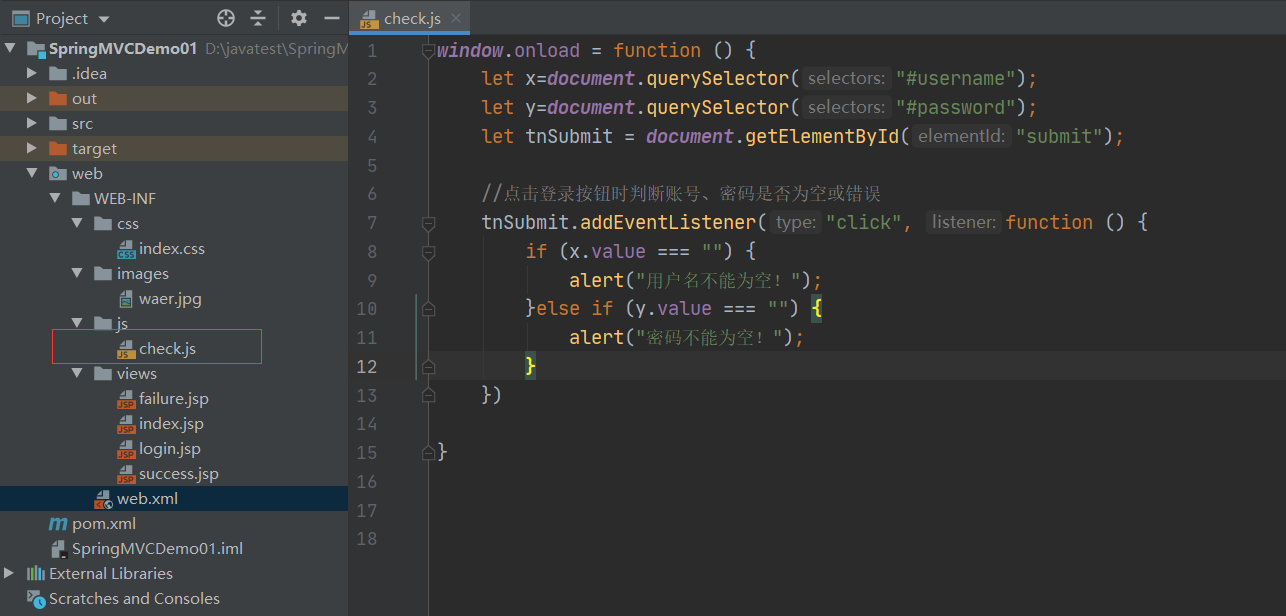Image resolution: width=1286 pixels, height=616 pixels.
Task: Click the External Libraries bar-chart icon
Action: click(x=36, y=573)
